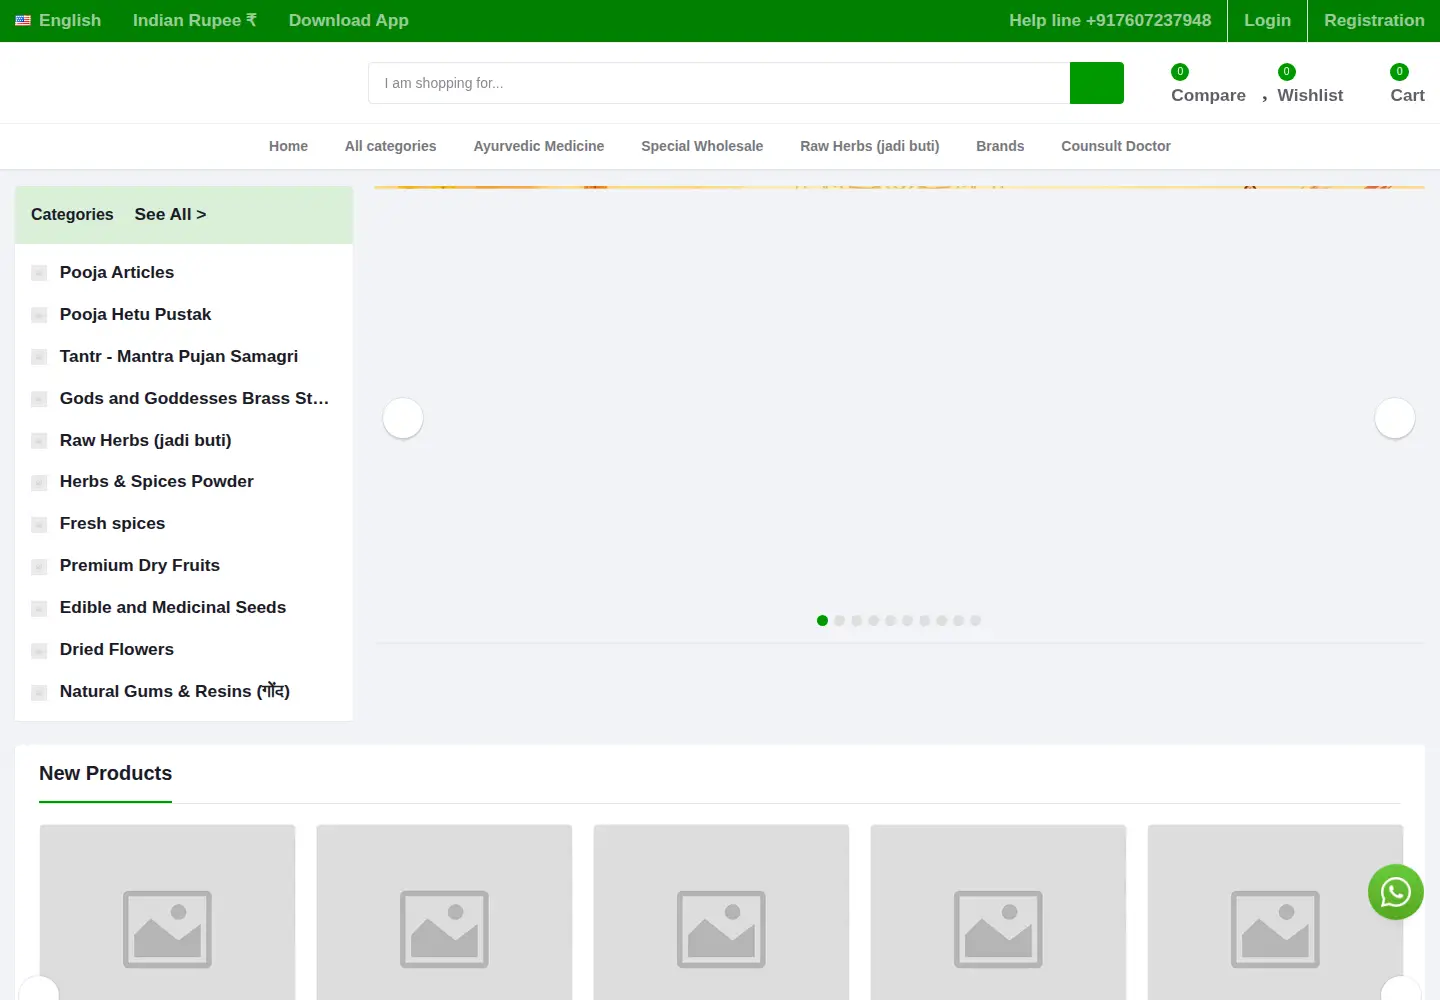This screenshot has width=1440, height=1000.
Task: Click the Natural Gums & Resins icon
Action: (x=39, y=692)
